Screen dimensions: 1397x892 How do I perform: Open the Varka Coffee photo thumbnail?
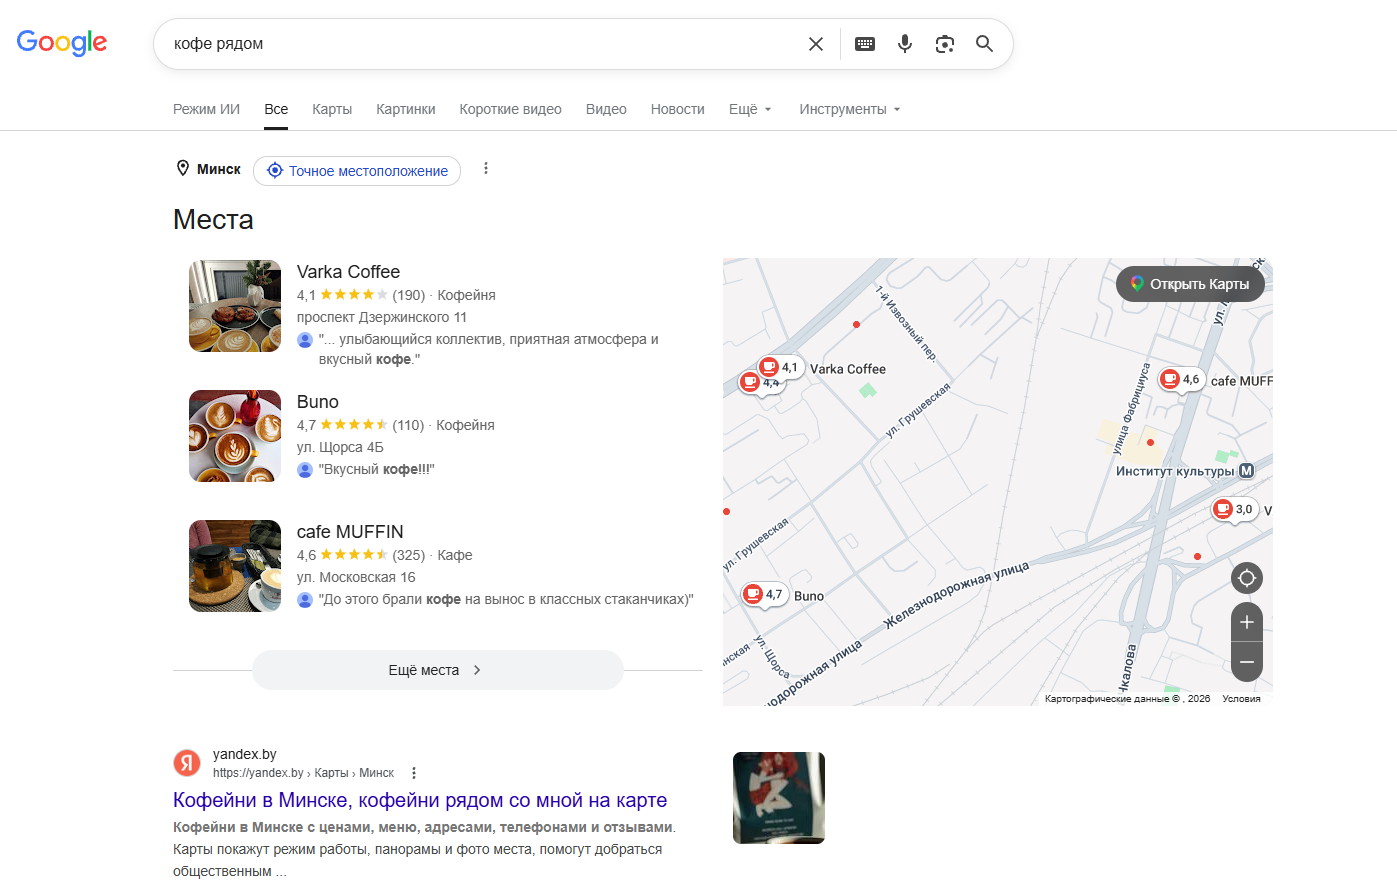point(235,306)
